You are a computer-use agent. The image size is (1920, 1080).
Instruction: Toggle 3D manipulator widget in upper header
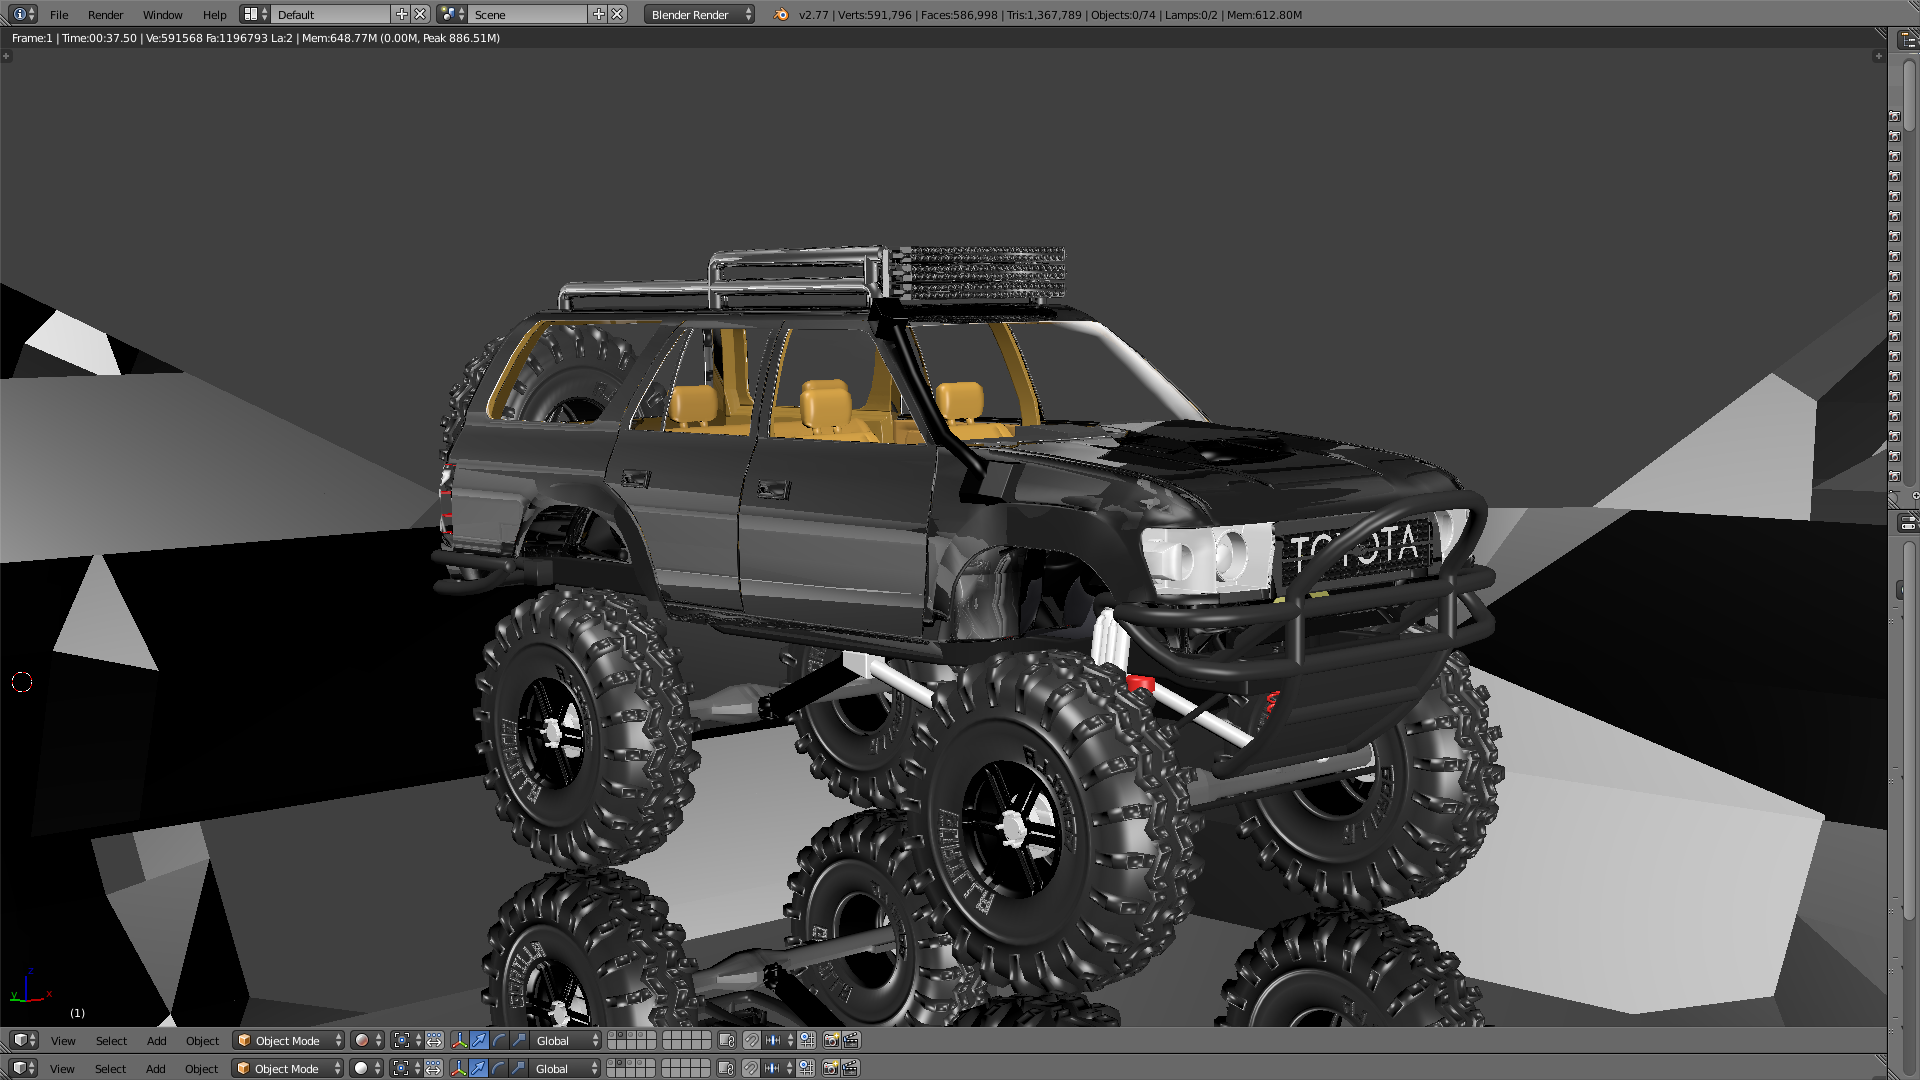pos(459,1041)
